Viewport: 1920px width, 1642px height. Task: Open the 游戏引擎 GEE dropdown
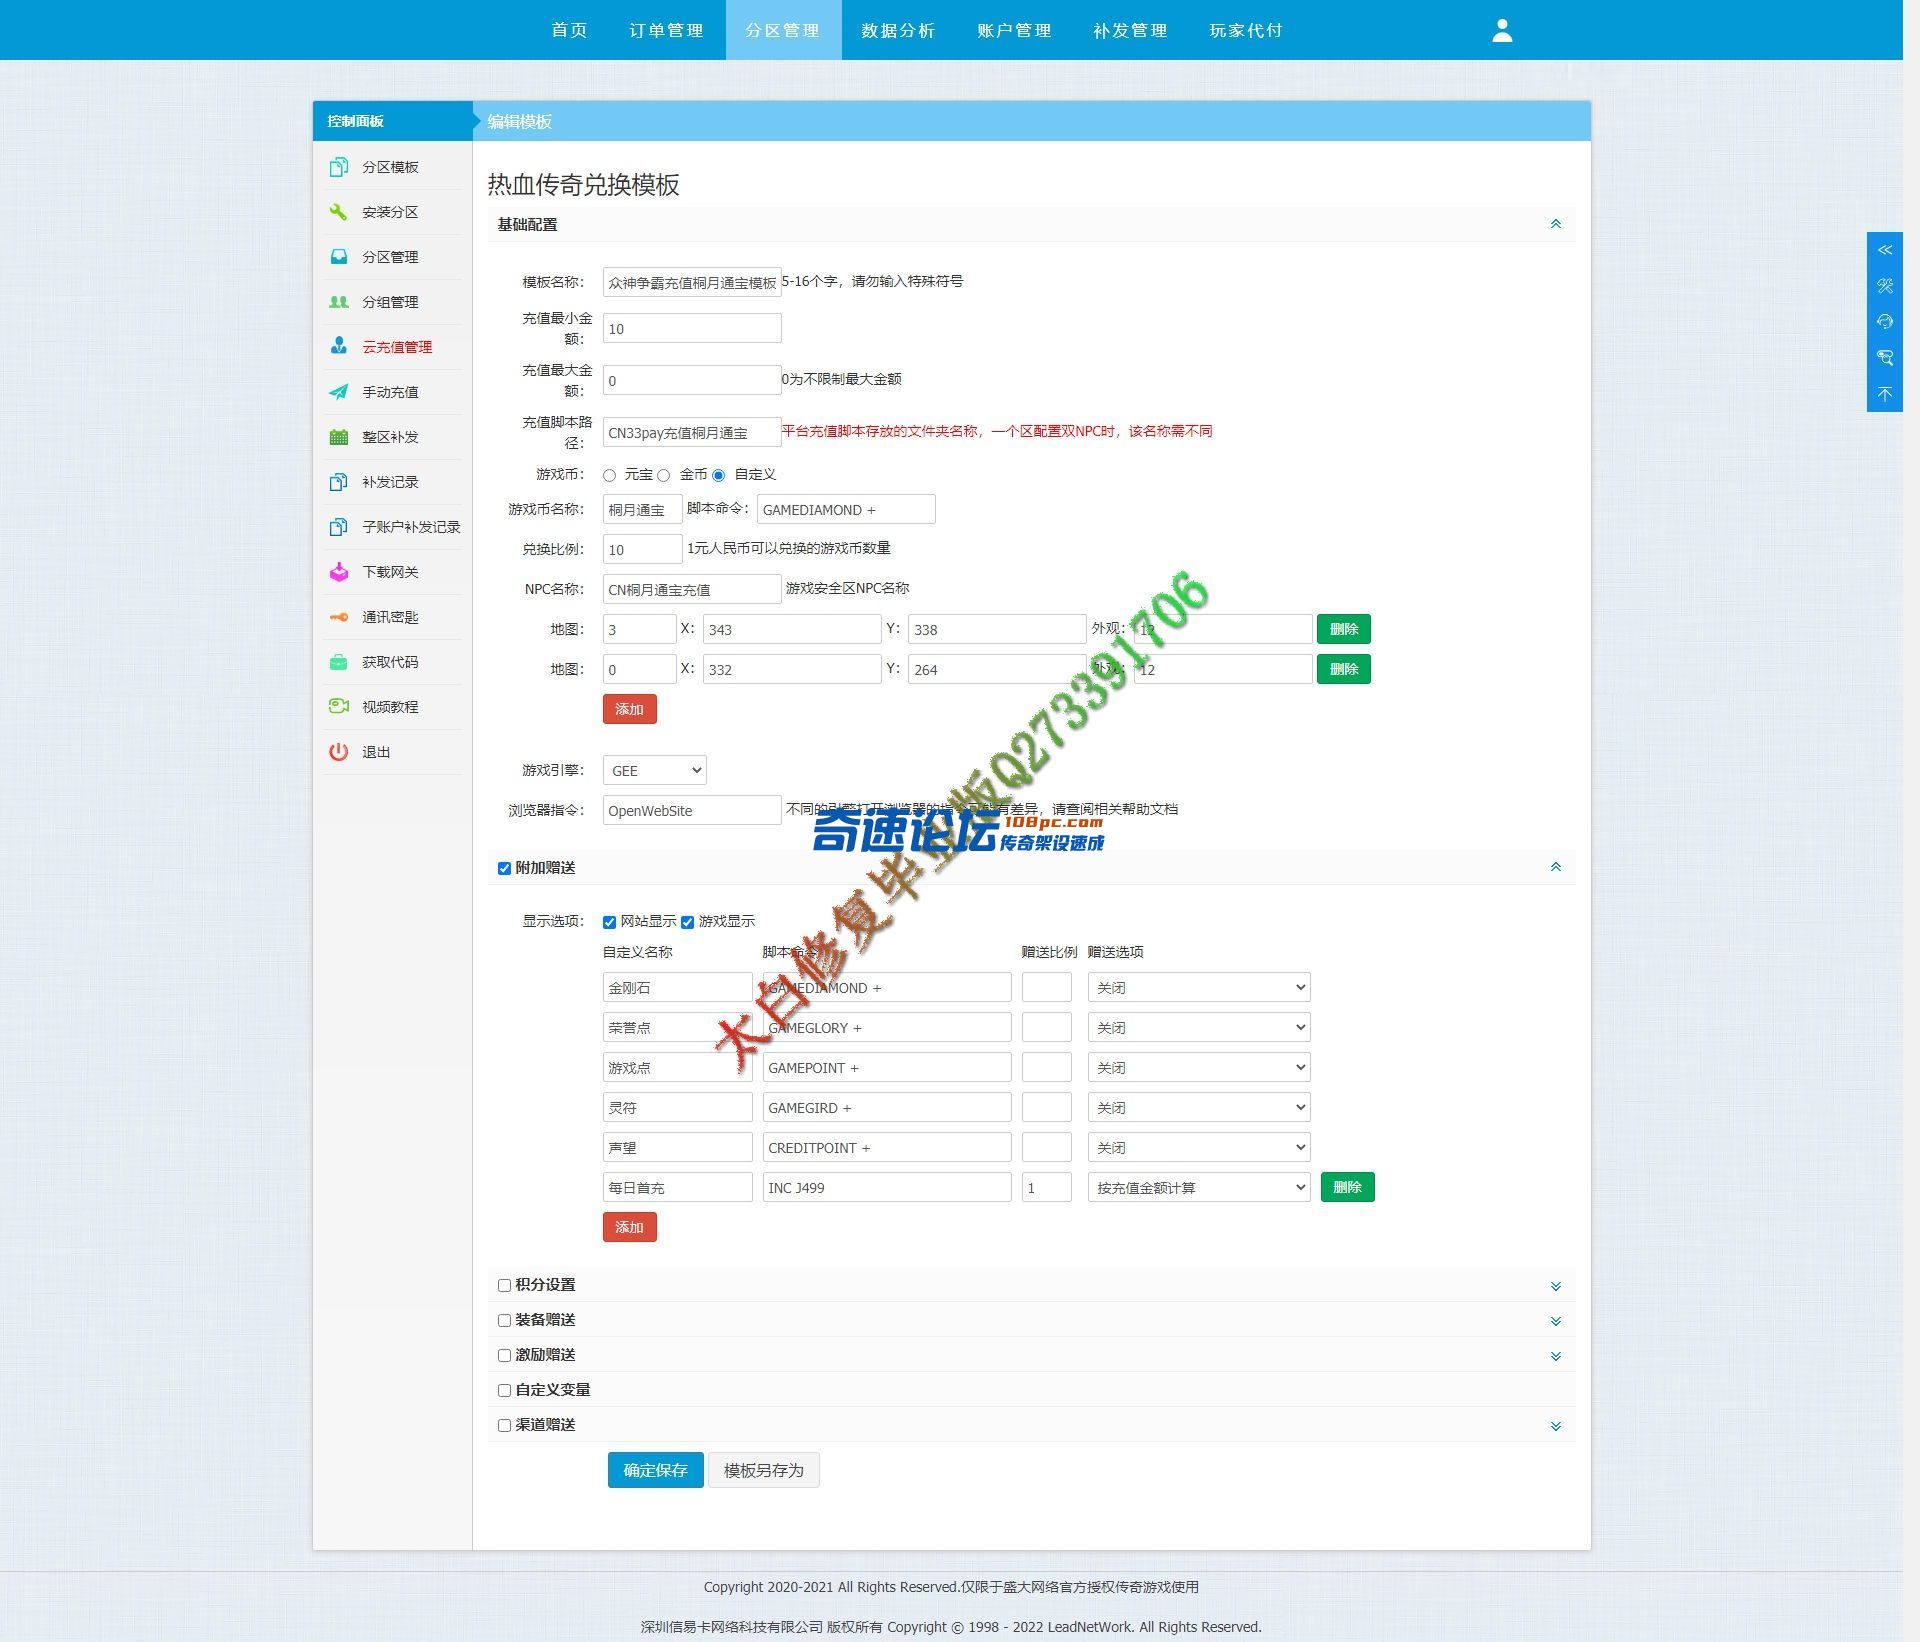655,770
